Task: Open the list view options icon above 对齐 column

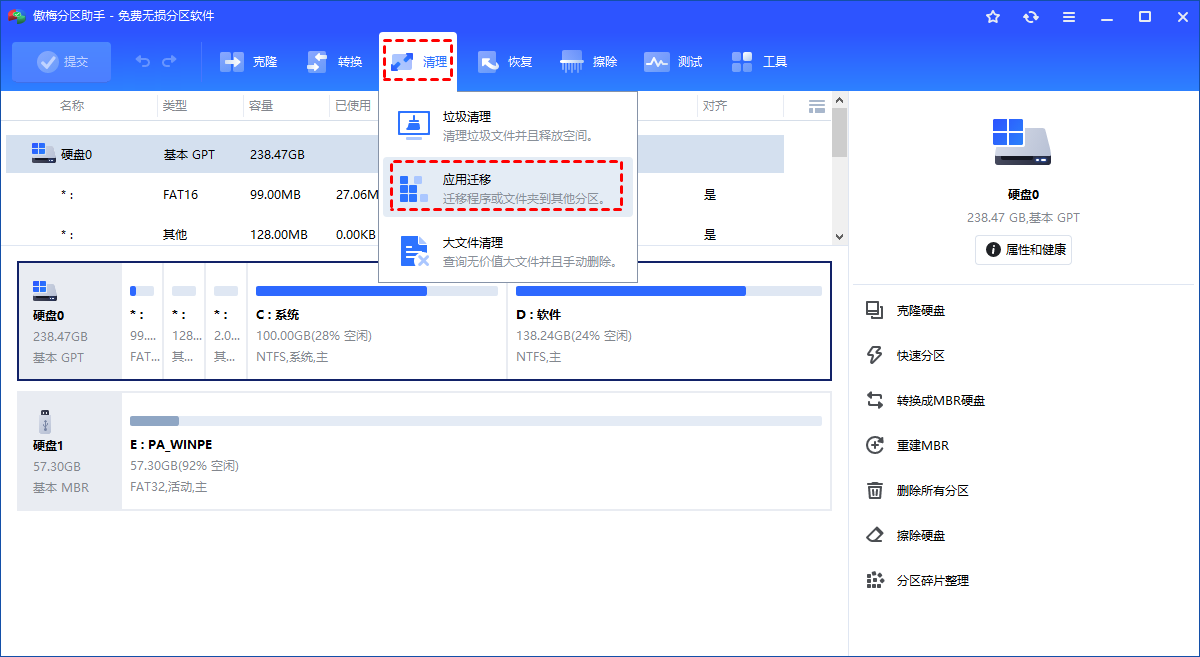Action: [x=816, y=105]
